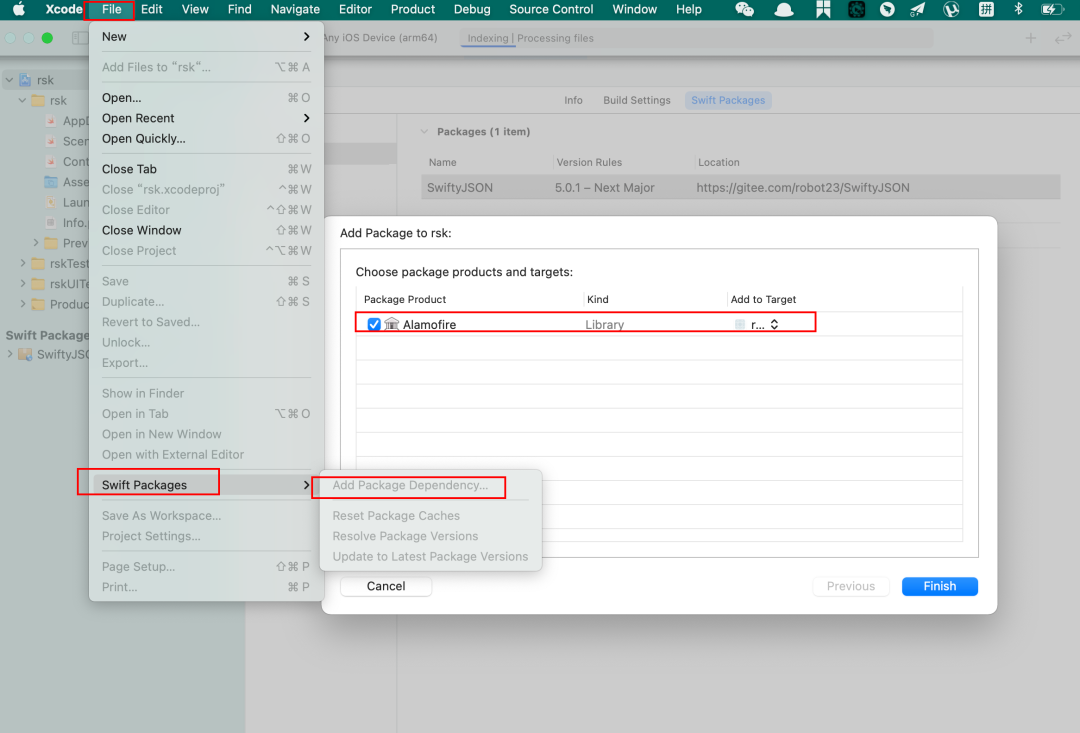This screenshot has width=1080, height=733.
Task: Click WeChat icon in menu bar
Action: pyautogui.click(x=745, y=9)
